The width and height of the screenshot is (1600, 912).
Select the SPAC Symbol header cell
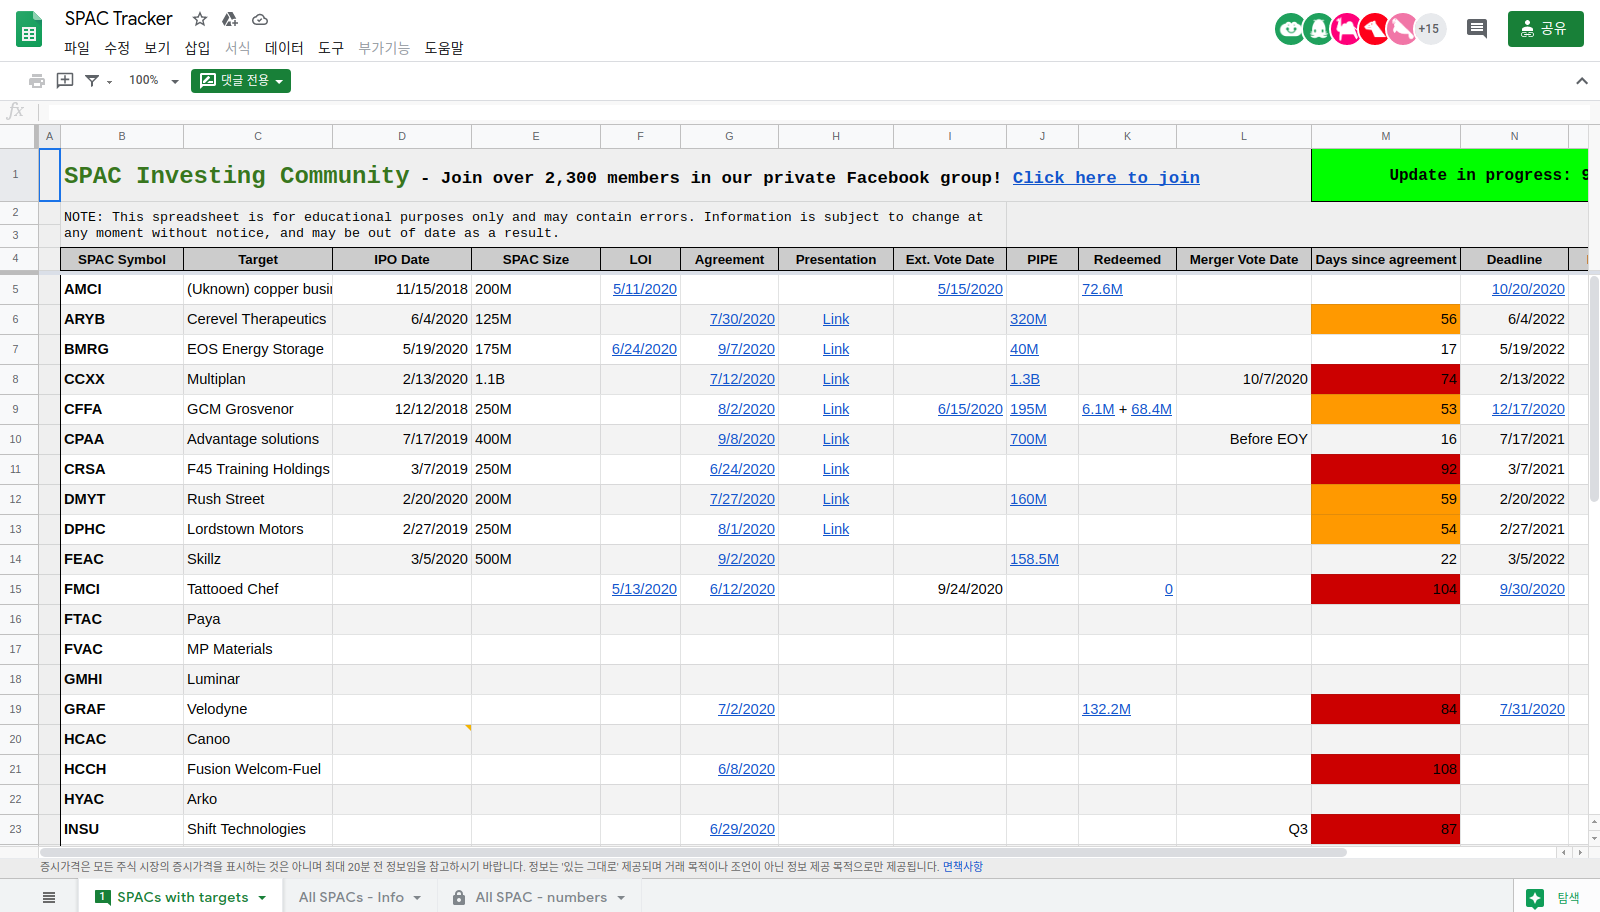tap(122, 259)
